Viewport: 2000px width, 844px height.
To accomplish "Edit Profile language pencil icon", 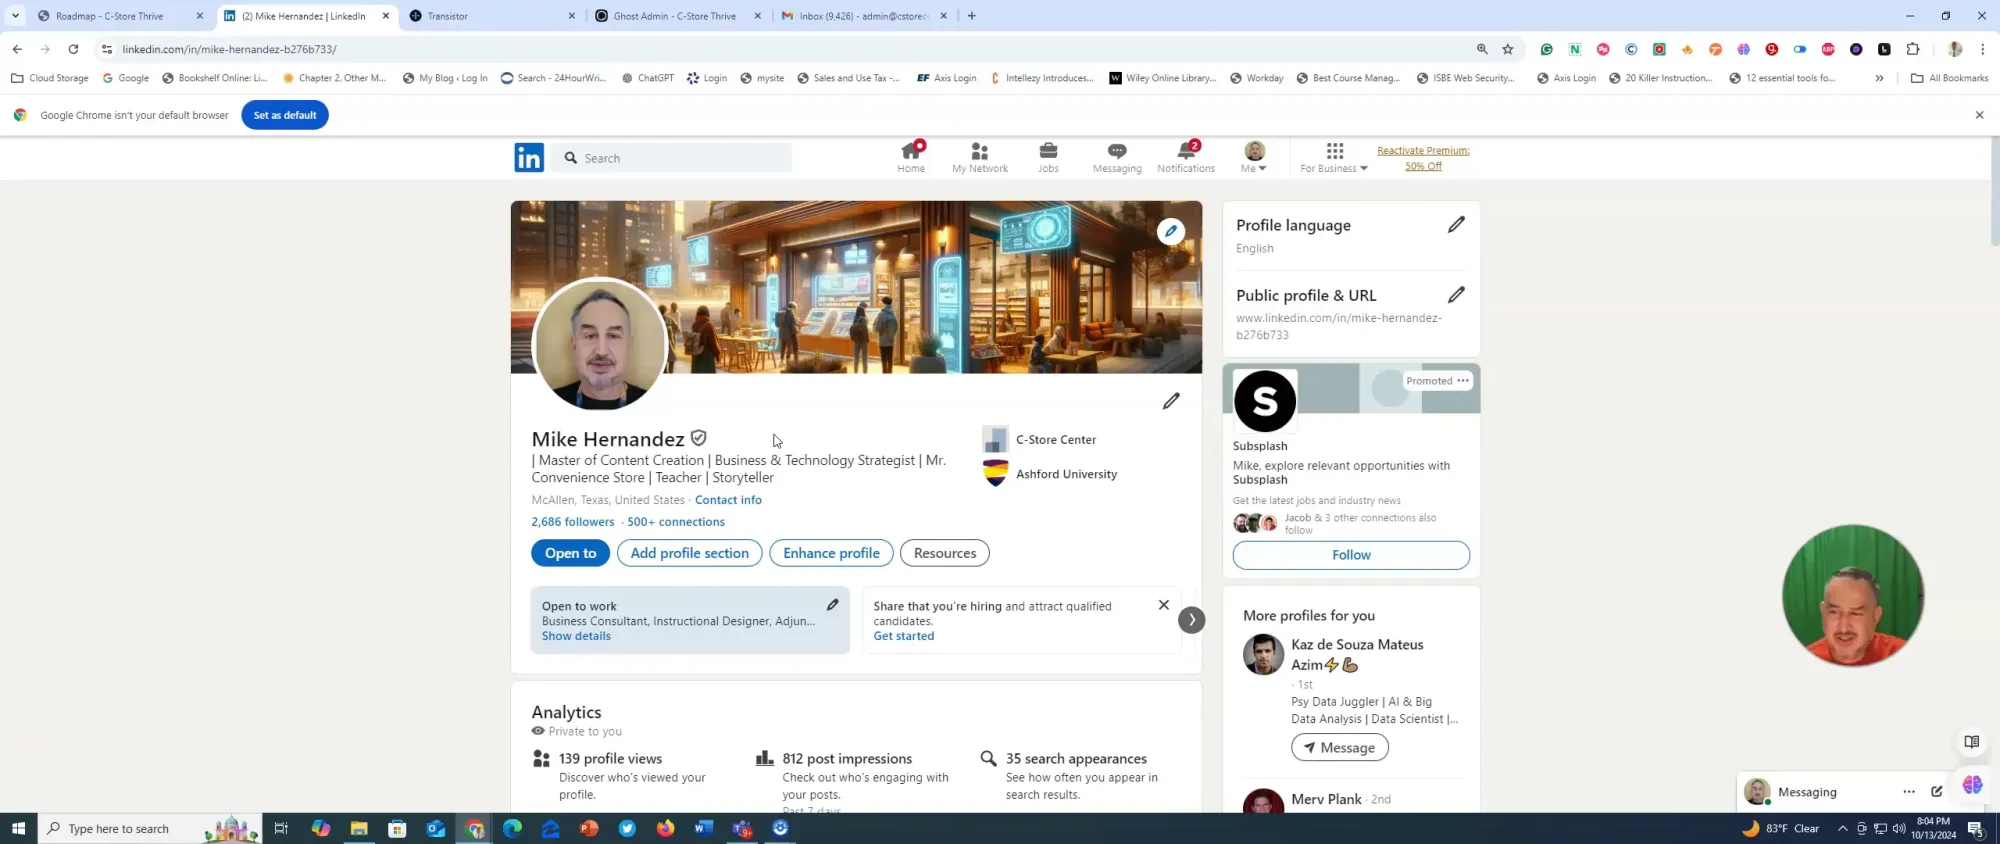I will click(x=1456, y=225).
